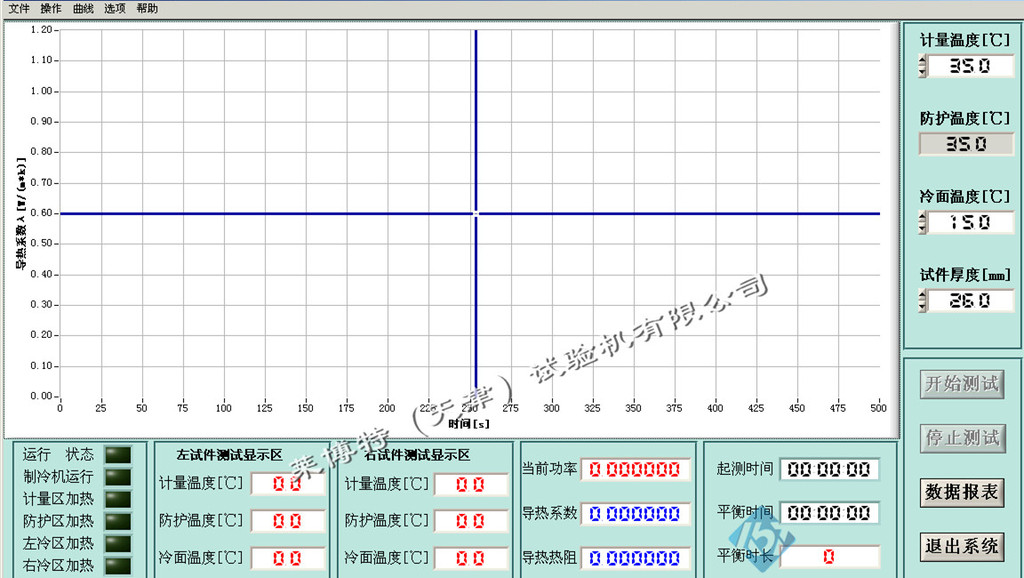Click 退出系统 to exit the system

click(x=961, y=548)
